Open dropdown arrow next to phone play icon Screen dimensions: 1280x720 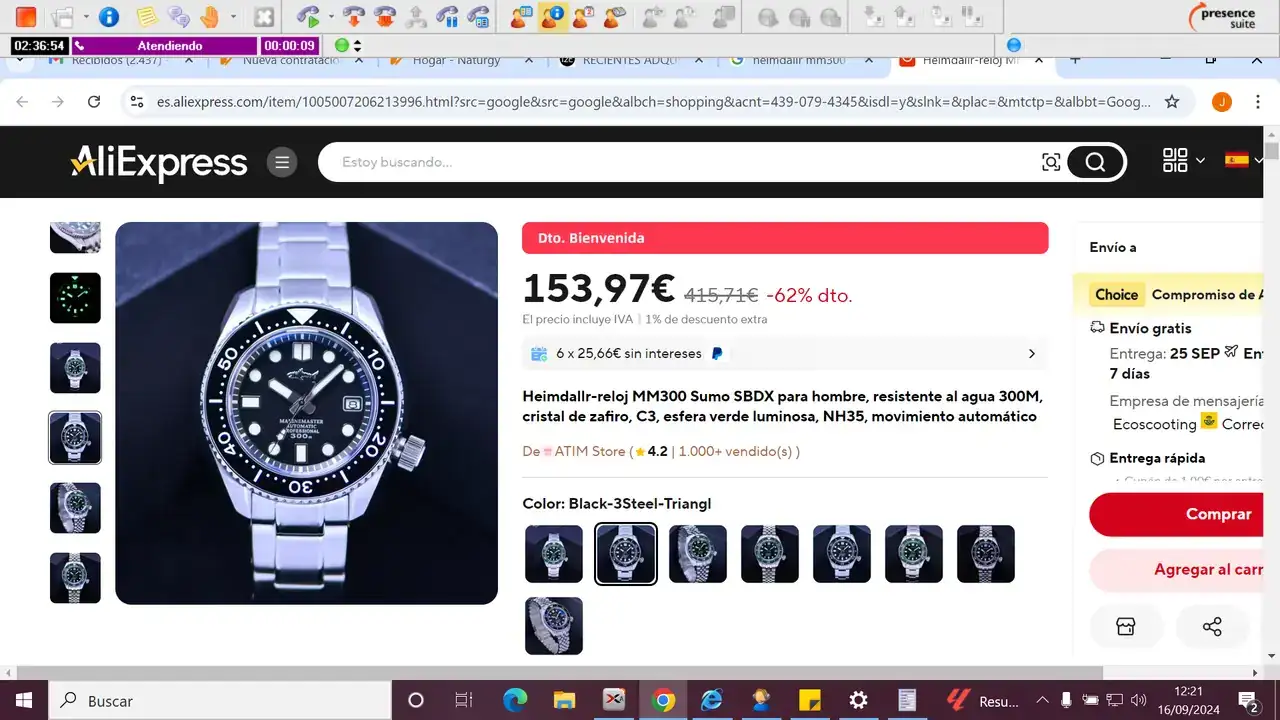point(329,17)
